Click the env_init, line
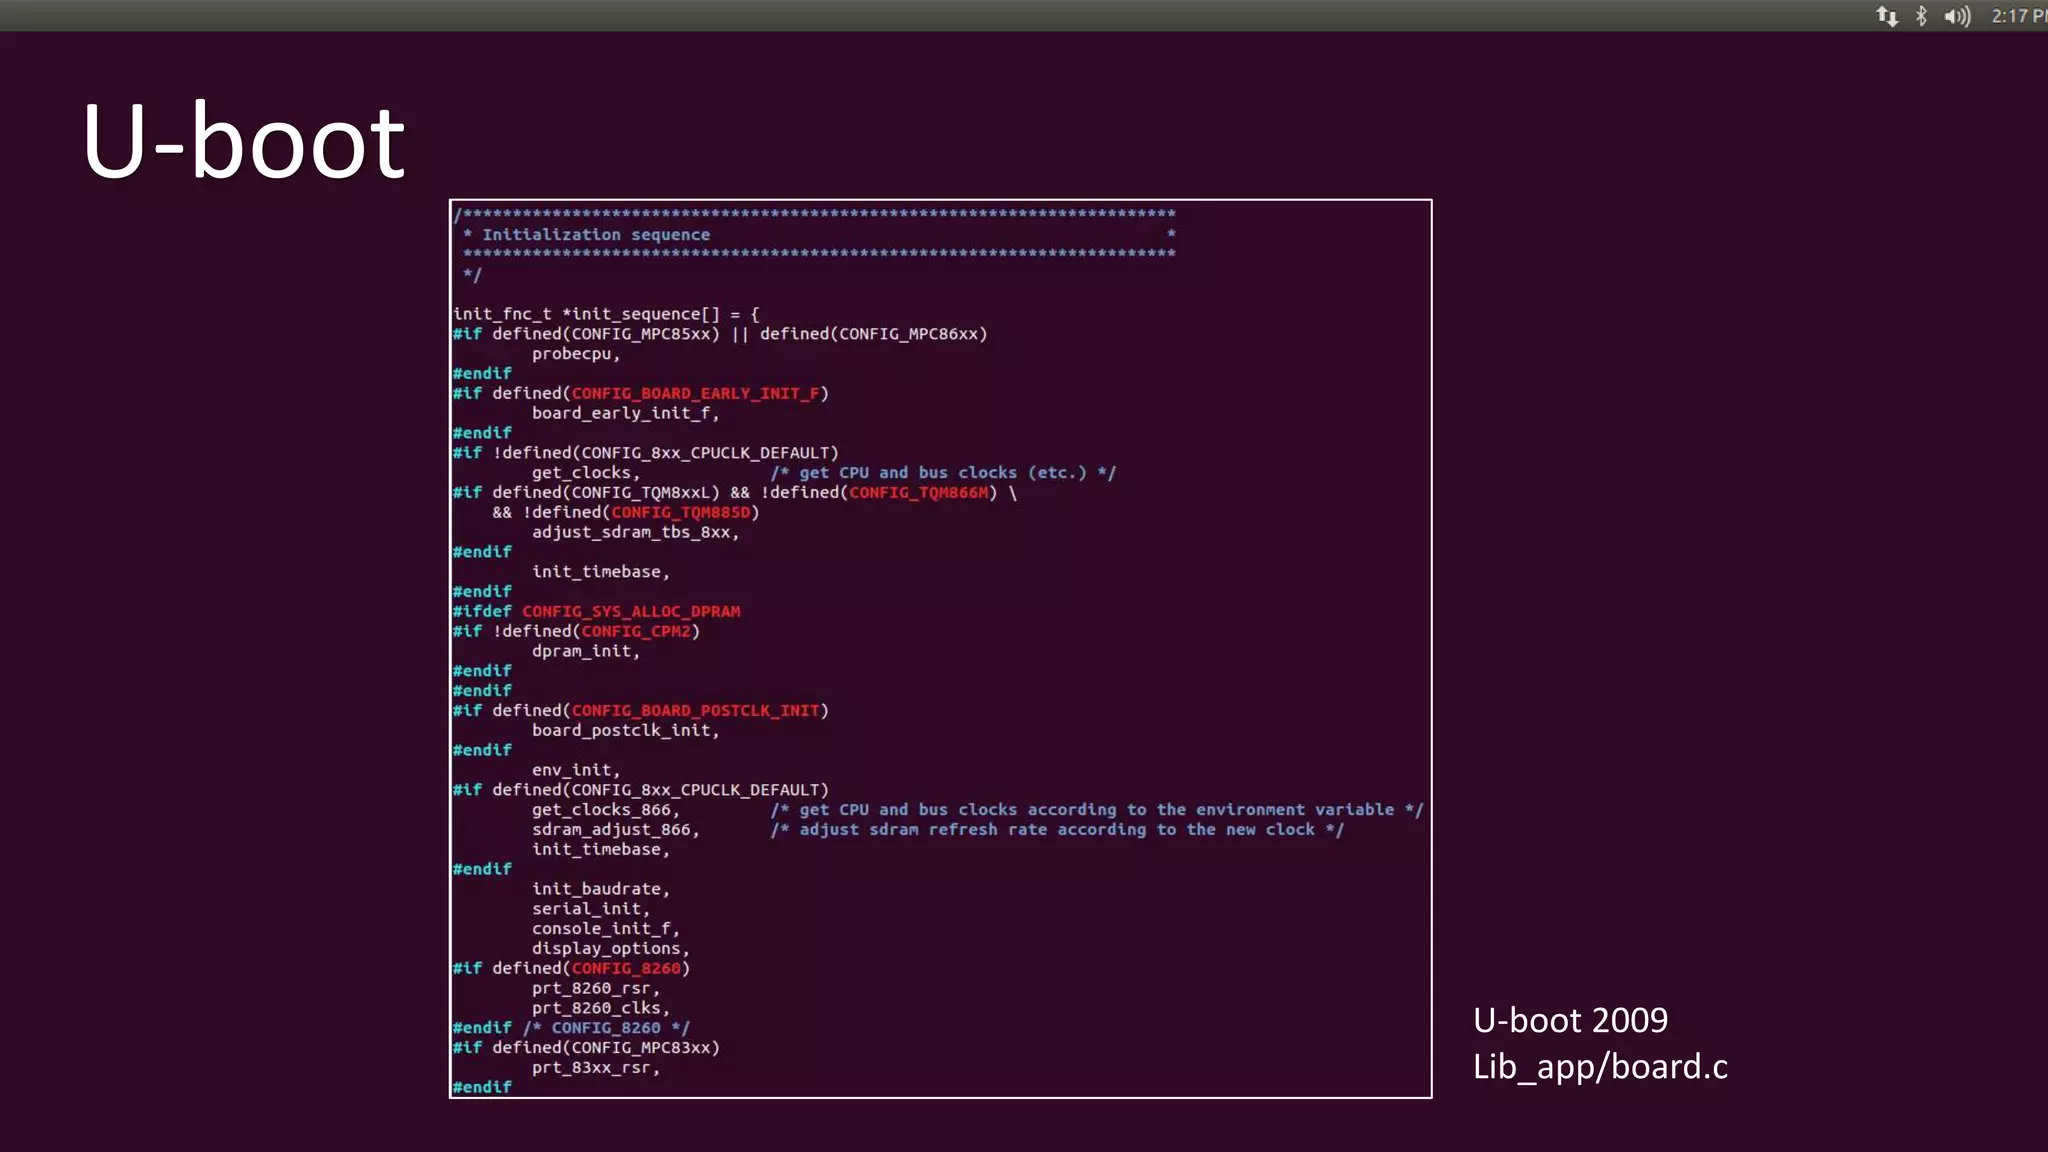 [x=576, y=770]
